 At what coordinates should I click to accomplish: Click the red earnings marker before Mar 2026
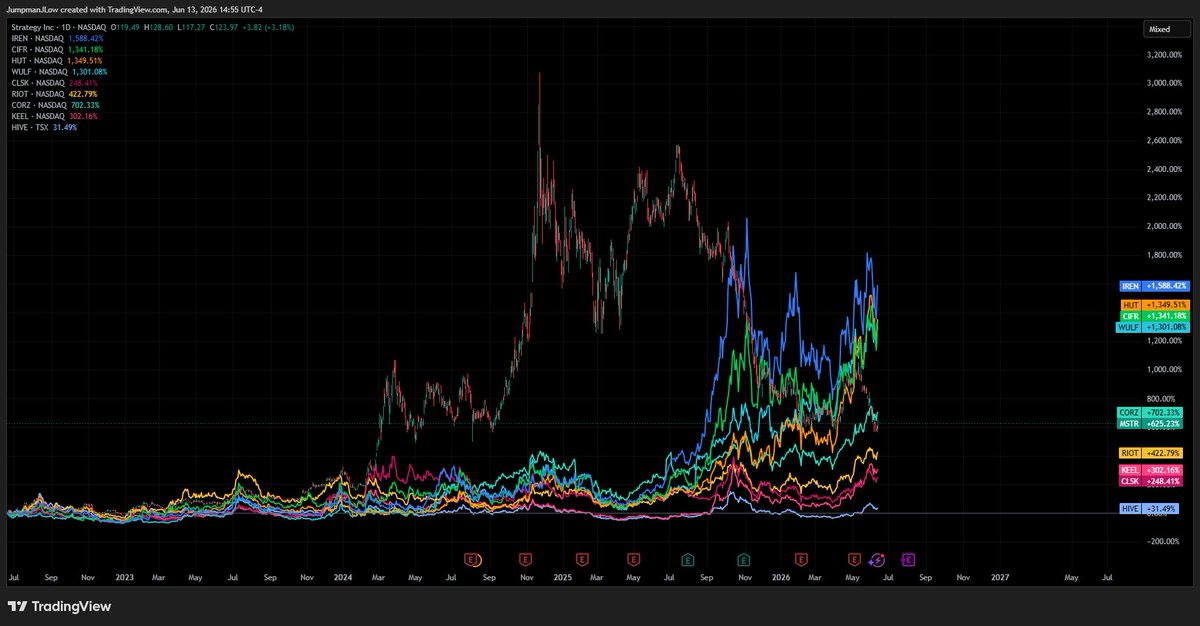(x=800, y=558)
